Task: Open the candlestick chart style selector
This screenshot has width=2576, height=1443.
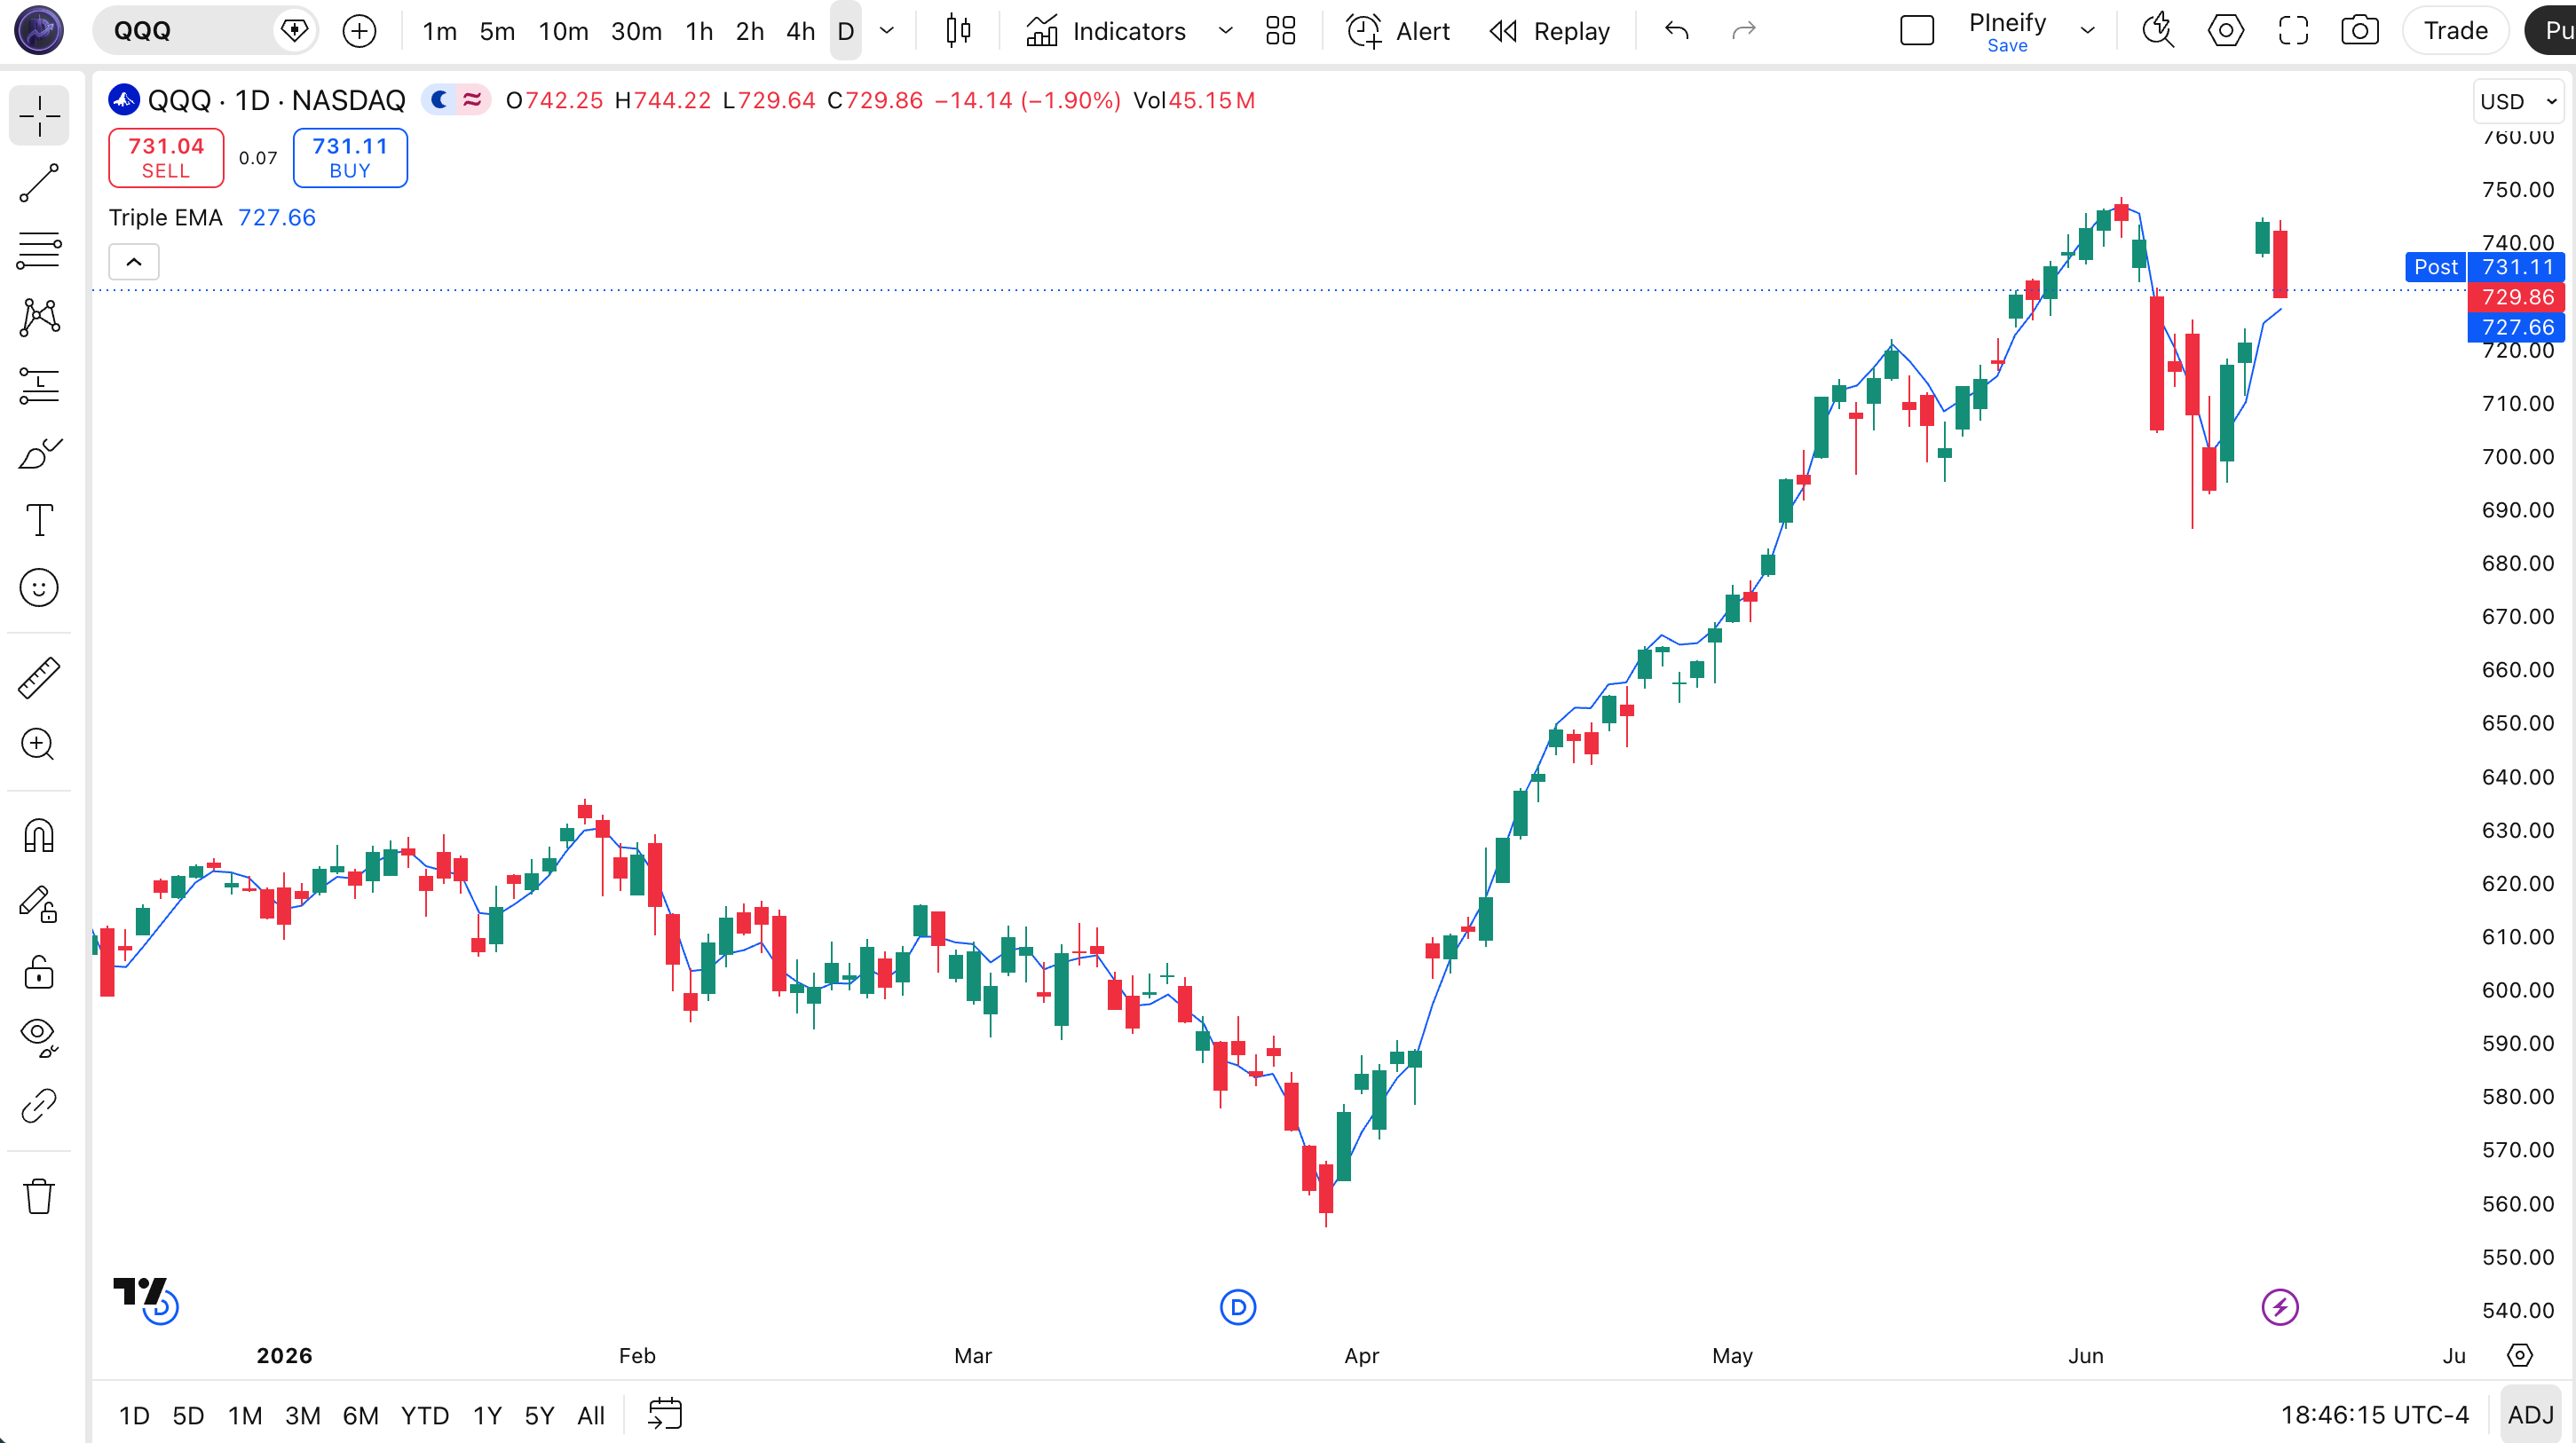Action: coord(958,31)
